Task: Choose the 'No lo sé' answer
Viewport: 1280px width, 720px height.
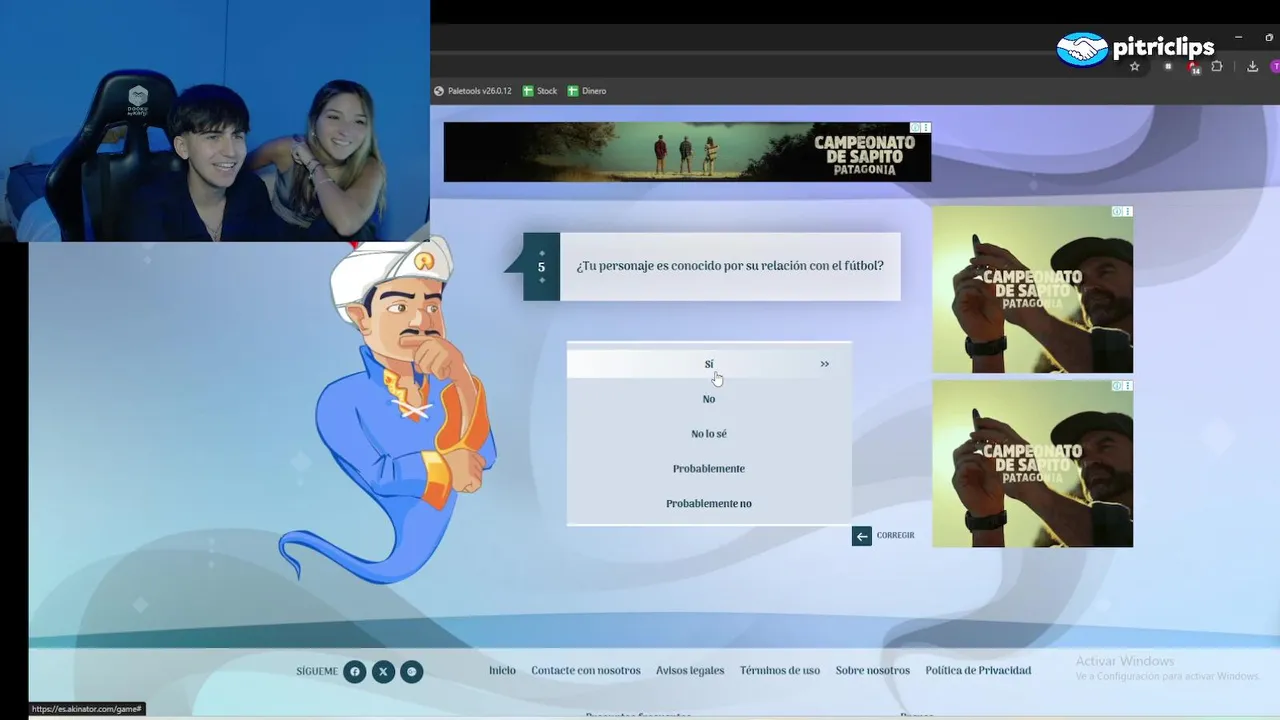Action: [x=709, y=434]
